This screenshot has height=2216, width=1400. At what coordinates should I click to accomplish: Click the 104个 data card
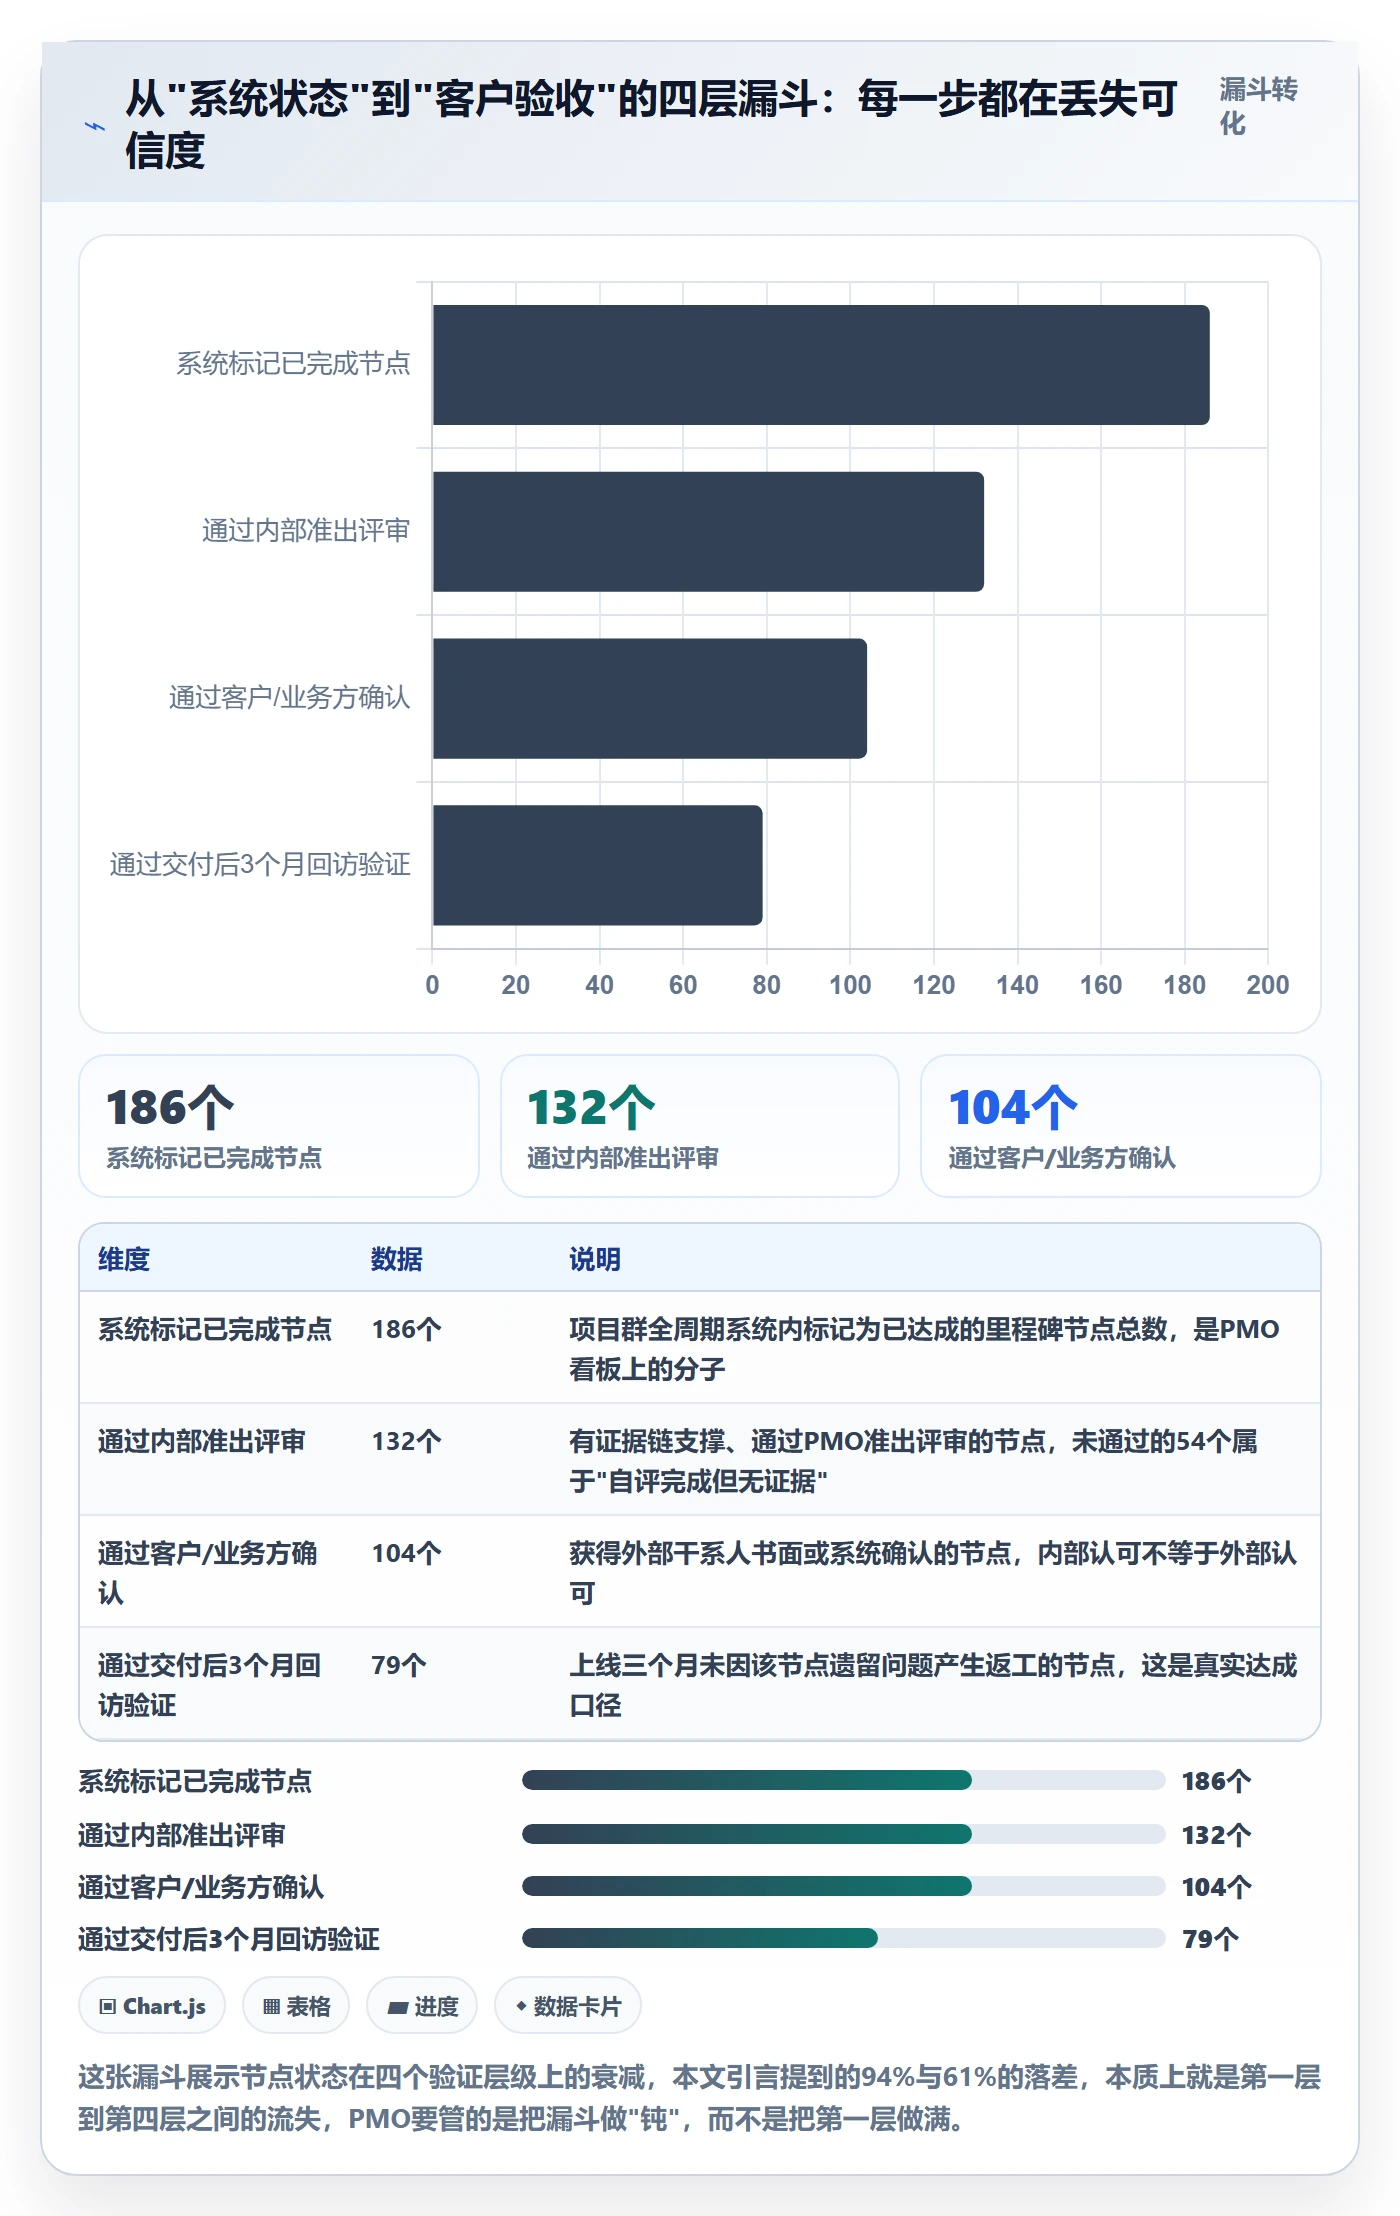pos(1121,1126)
